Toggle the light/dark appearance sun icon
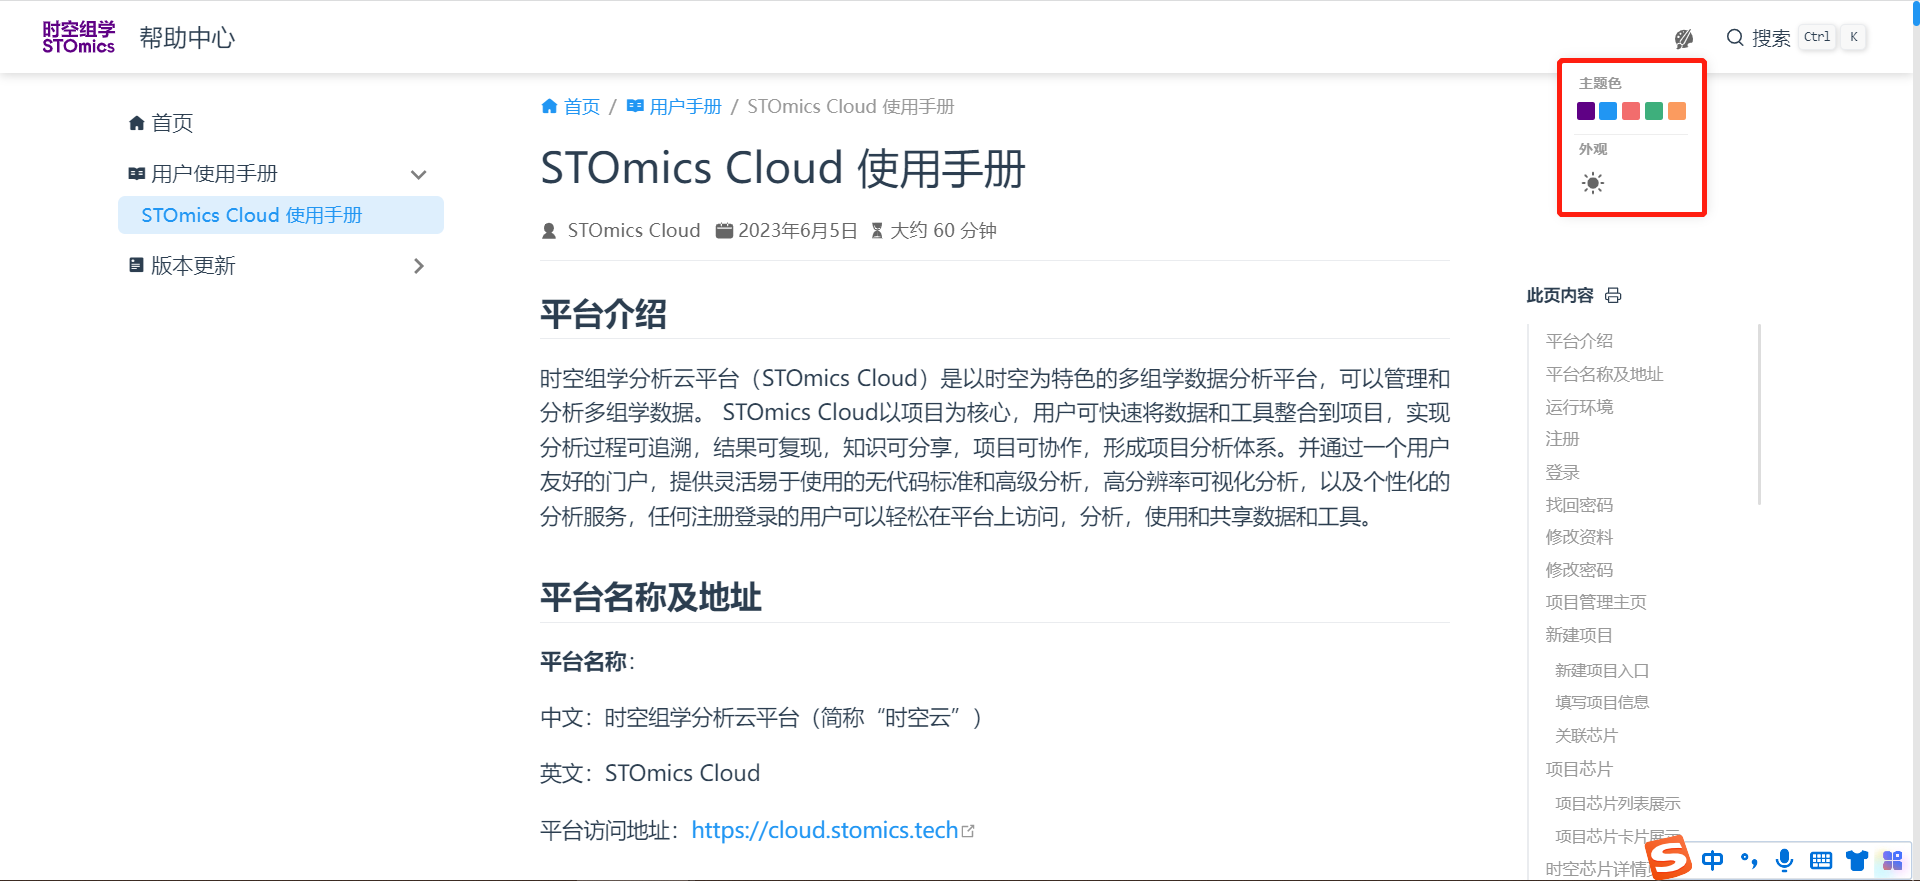 [x=1593, y=183]
